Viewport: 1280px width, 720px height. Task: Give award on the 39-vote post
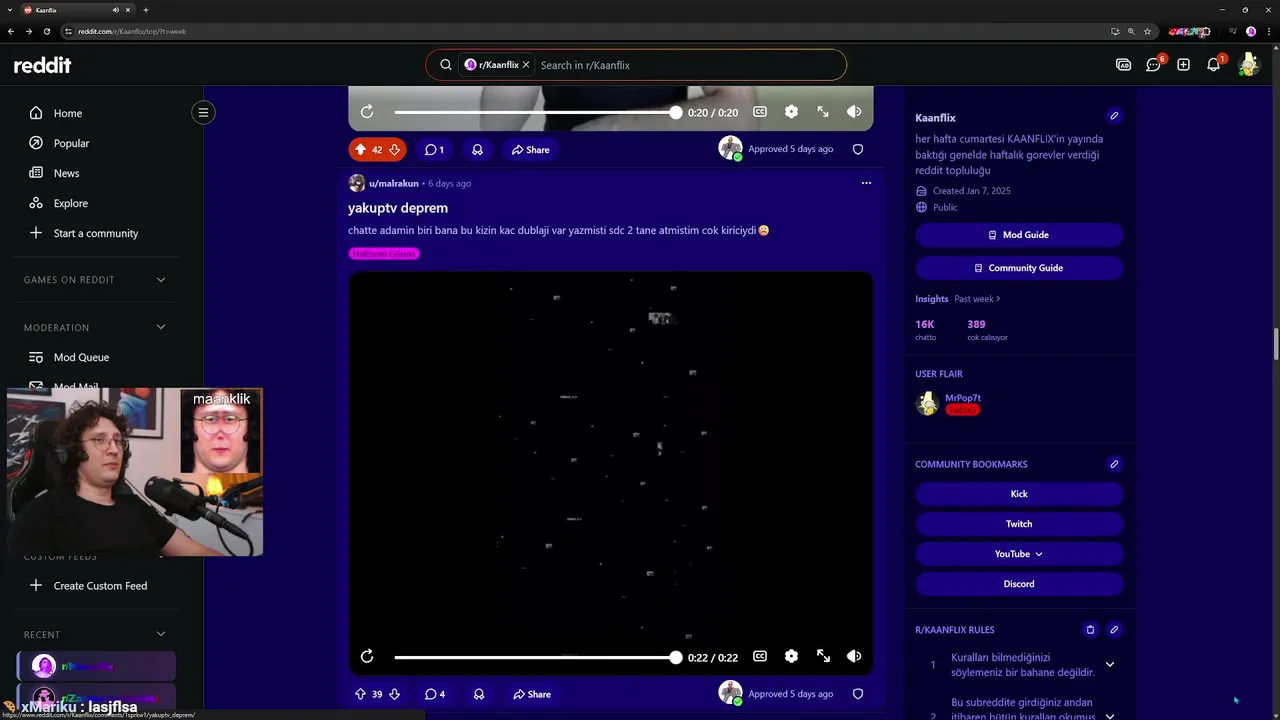[x=478, y=694]
